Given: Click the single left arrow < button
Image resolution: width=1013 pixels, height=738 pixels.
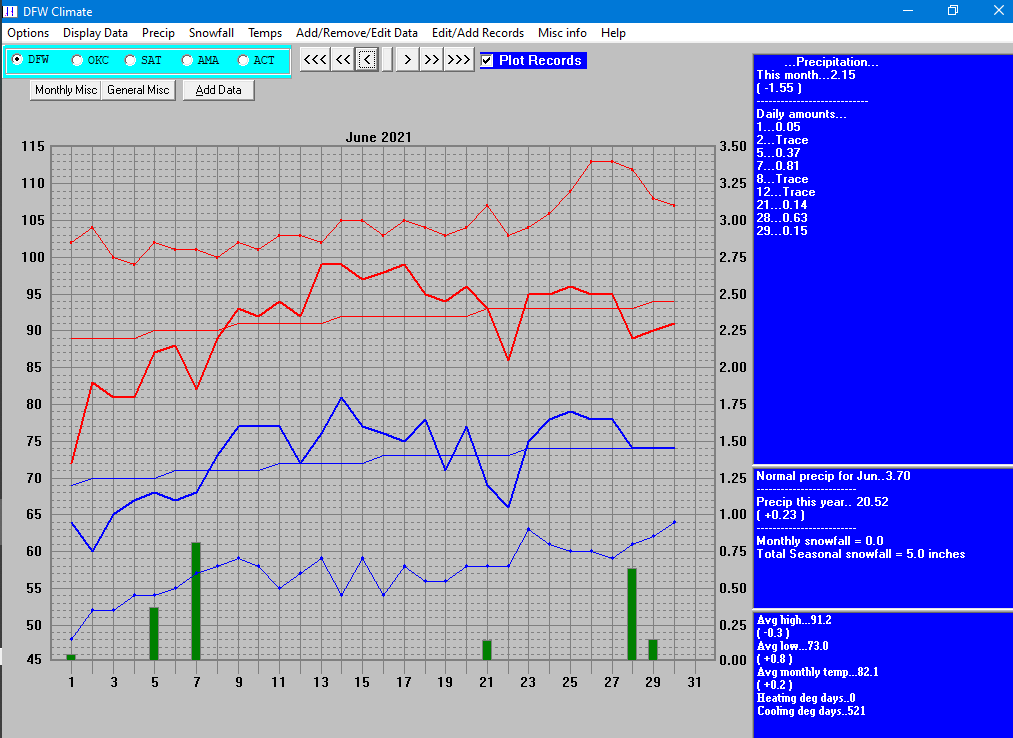Looking at the screenshot, I should click(366, 60).
